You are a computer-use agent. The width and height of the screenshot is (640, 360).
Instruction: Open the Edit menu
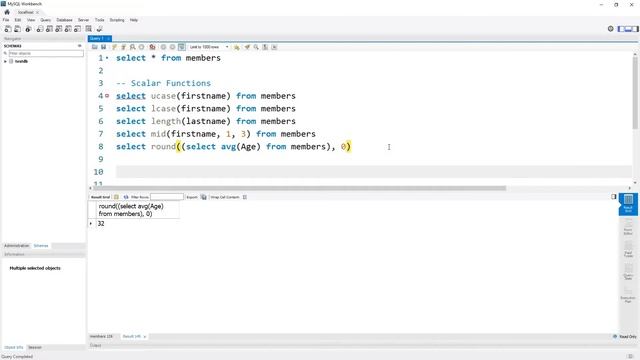pos(18,20)
